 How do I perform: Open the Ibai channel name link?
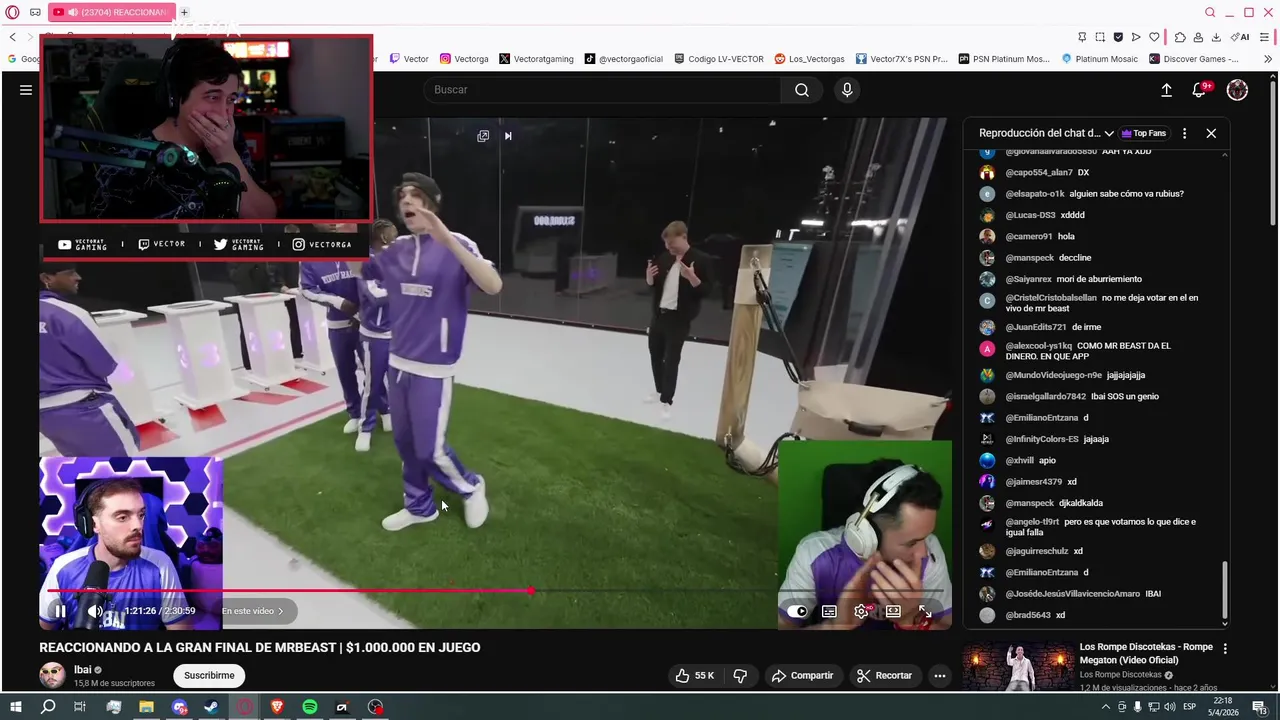pos(82,670)
